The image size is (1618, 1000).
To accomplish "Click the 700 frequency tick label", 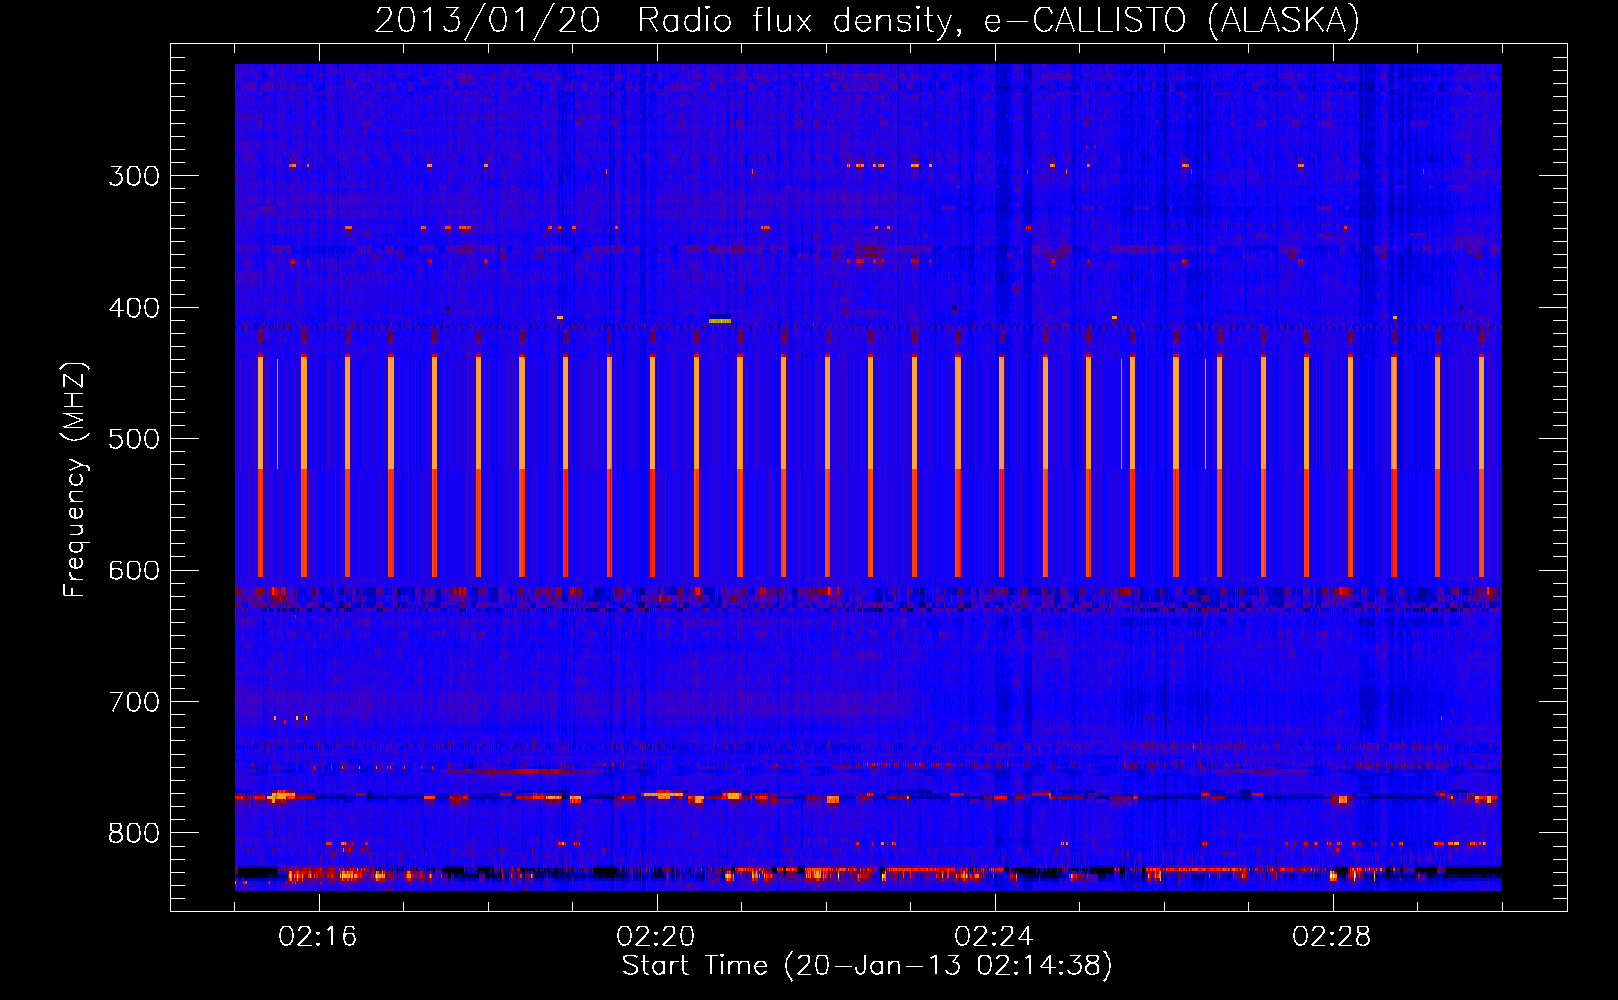I will click(134, 702).
